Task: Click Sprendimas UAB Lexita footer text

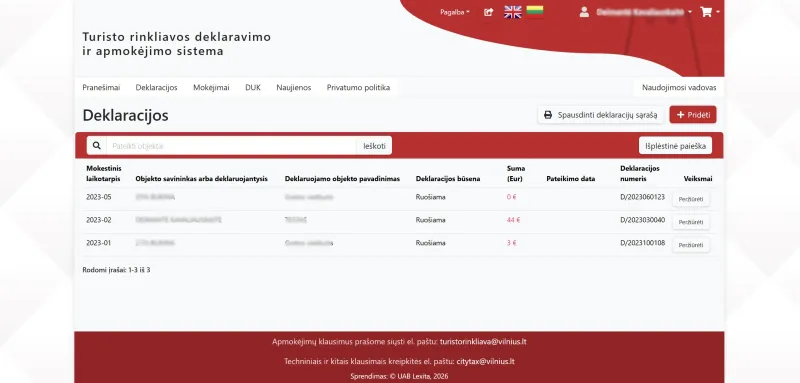Action: coord(399,376)
